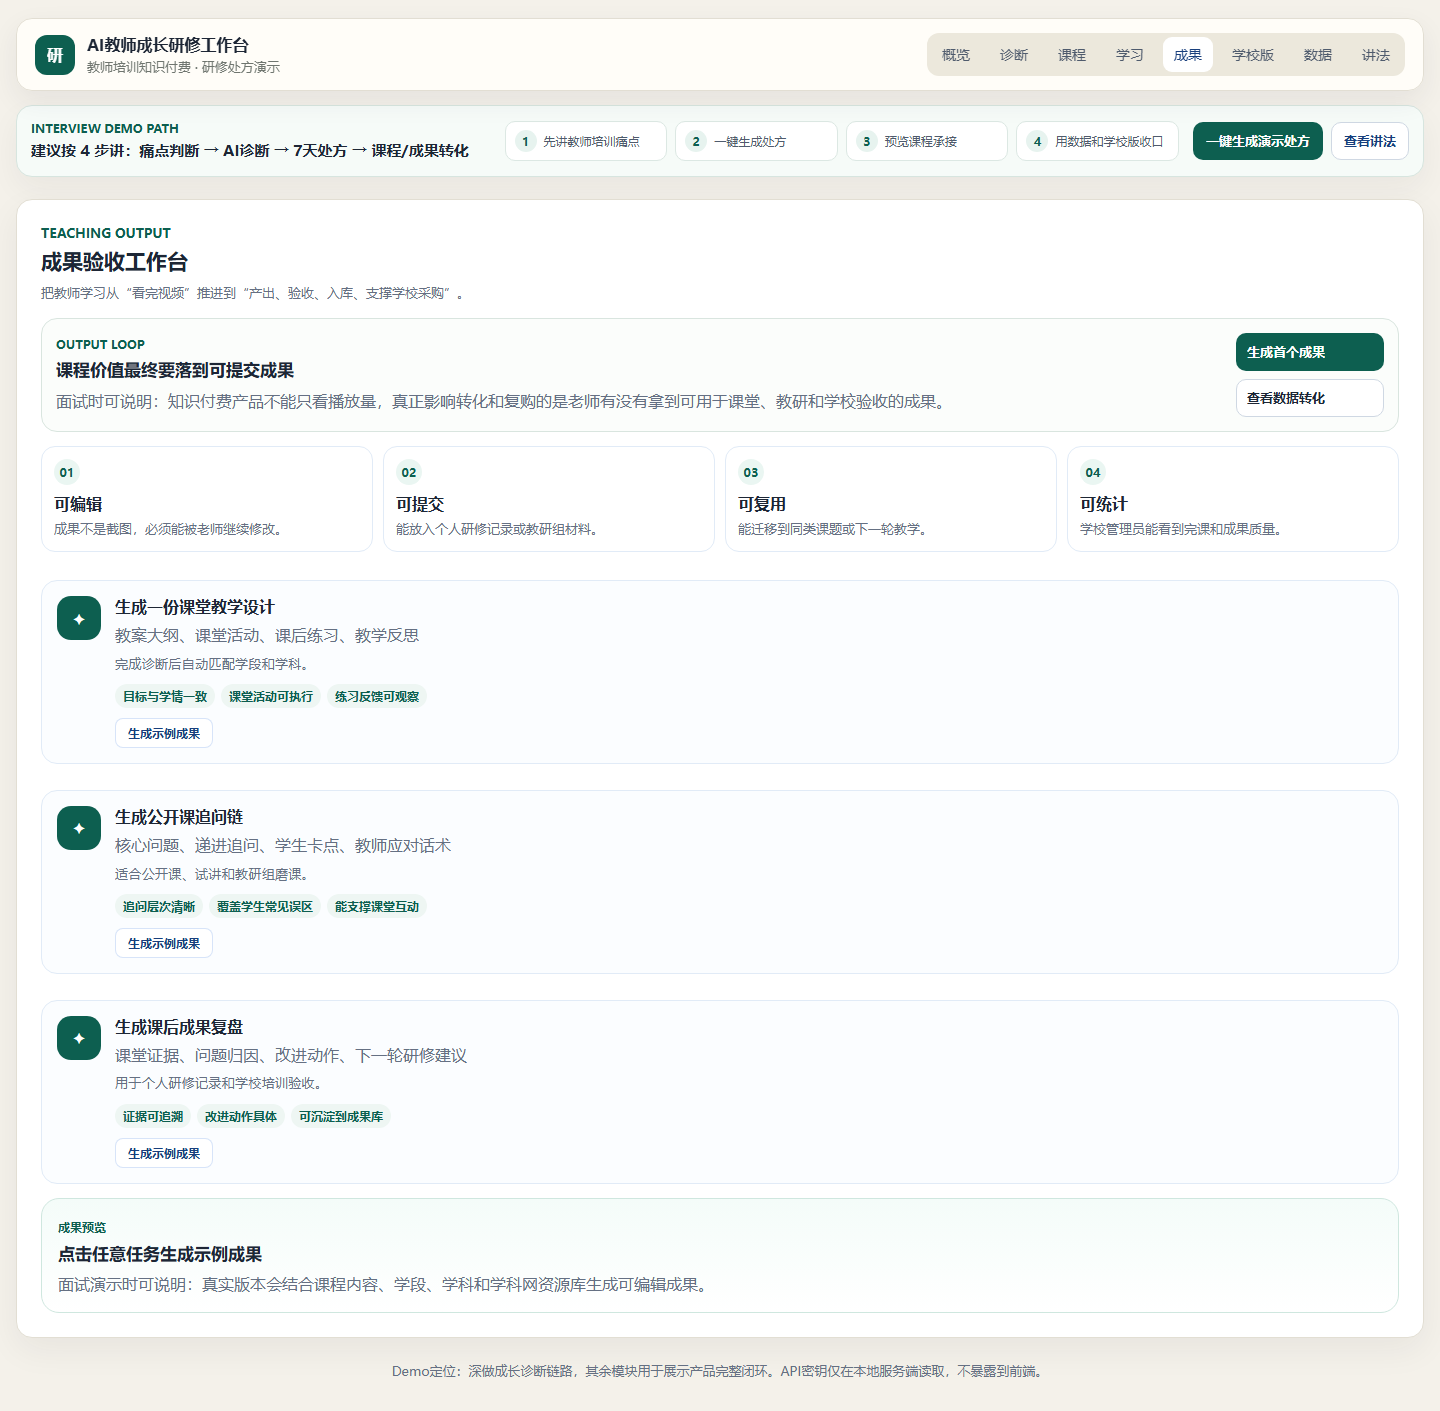Click the 改进动作具体 tag
The image size is (1440, 1411).
pyautogui.click(x=241, y=1116)
